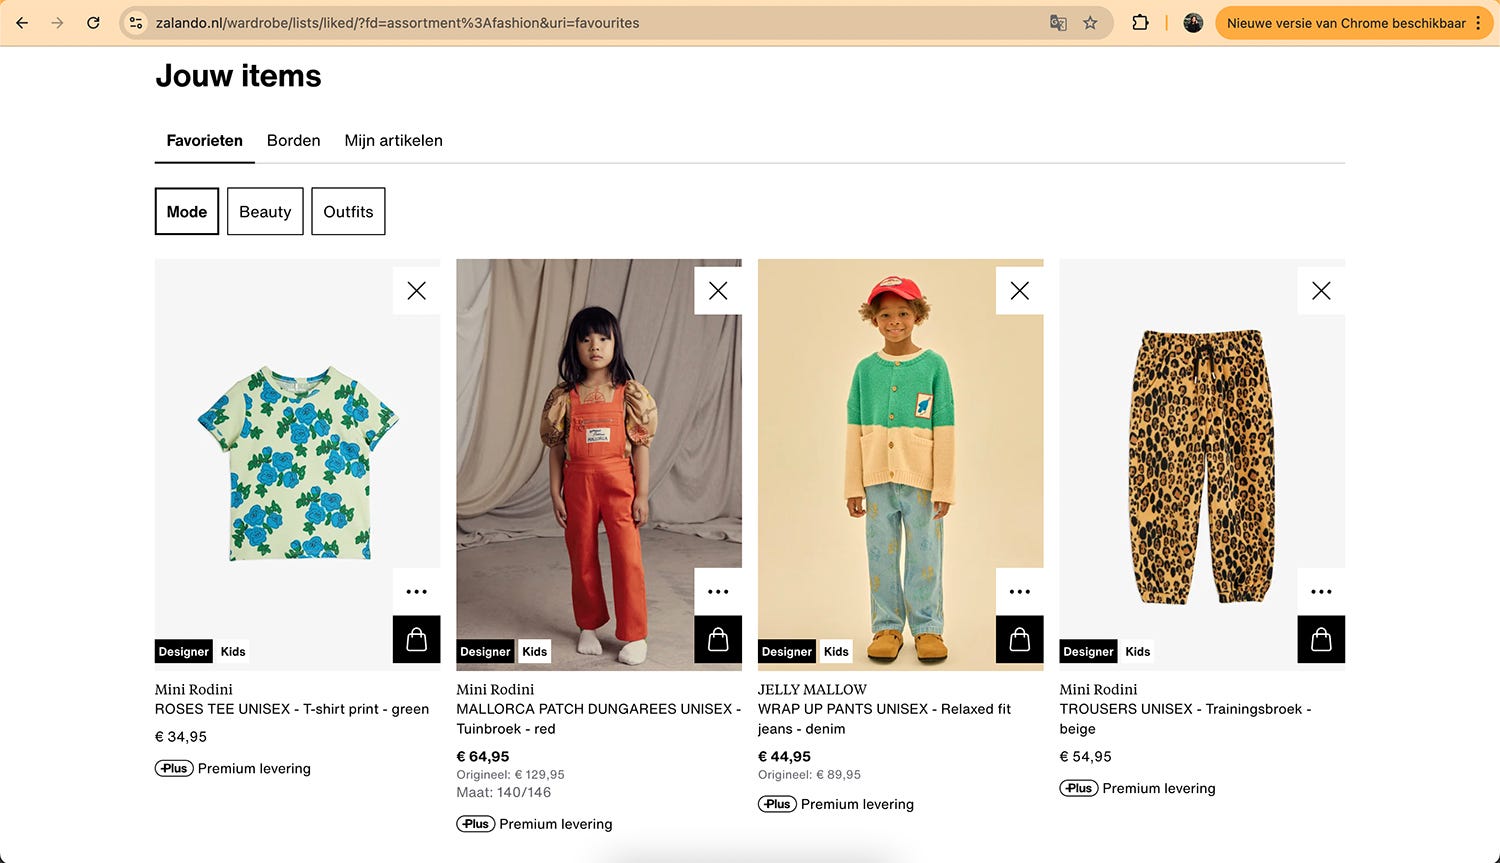
Task: Go back in the browser
Action: coord(22,22)
